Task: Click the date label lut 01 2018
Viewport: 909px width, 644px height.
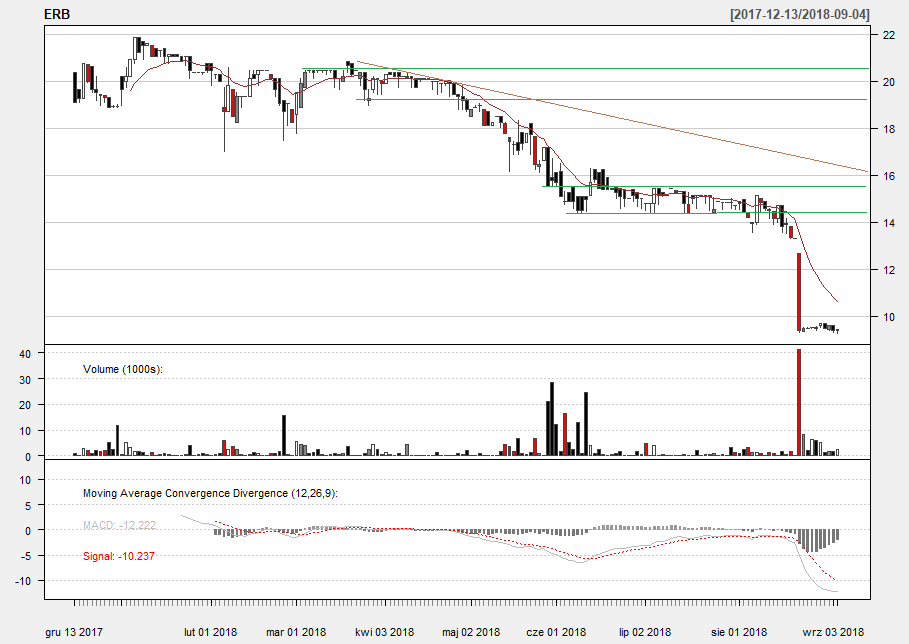Action: [210, 632]
